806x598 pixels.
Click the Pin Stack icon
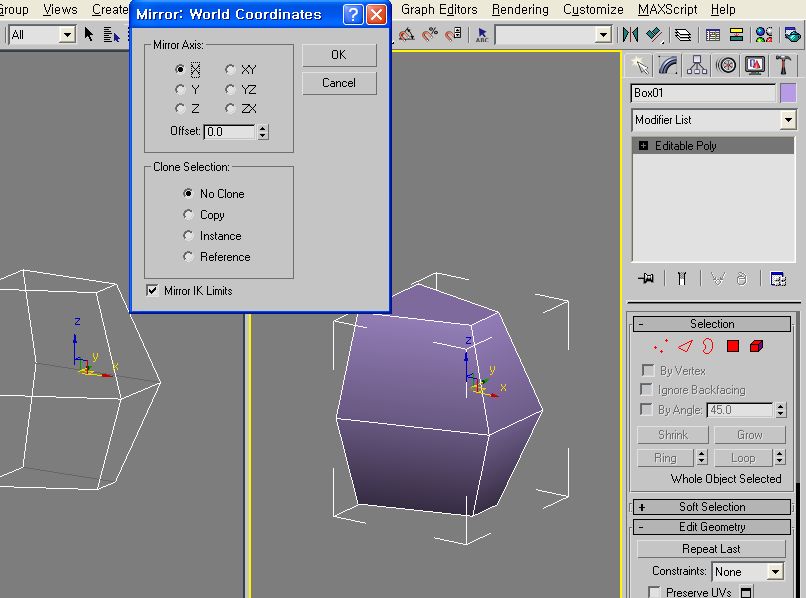coord(646,279)
